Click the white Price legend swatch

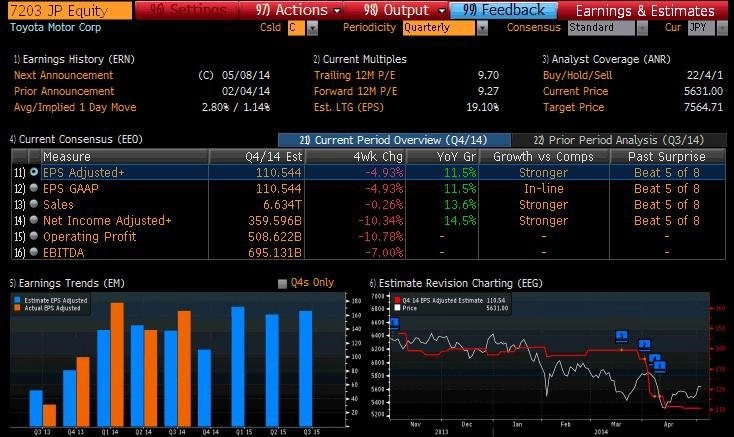pyautogui.click(x=397, y=308)
